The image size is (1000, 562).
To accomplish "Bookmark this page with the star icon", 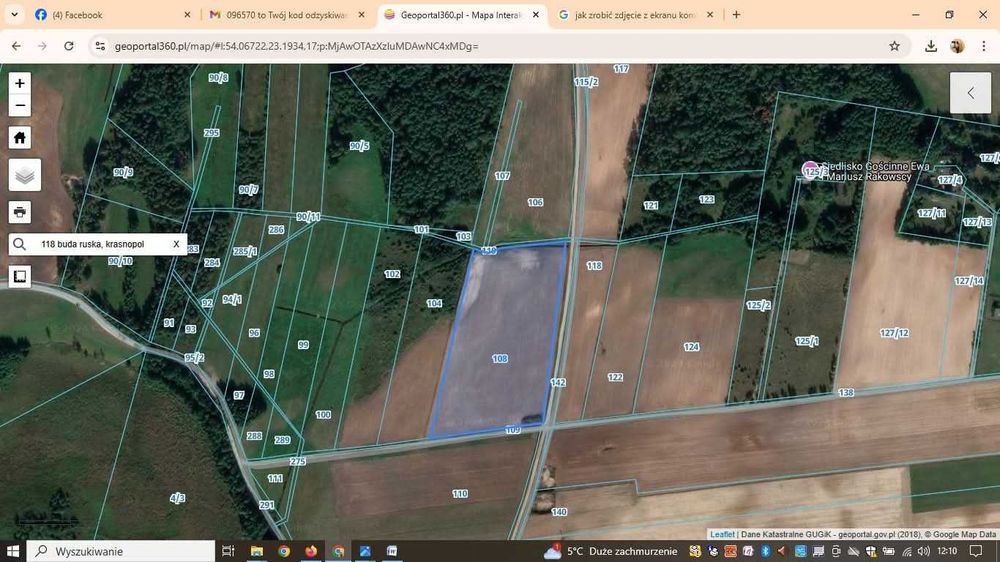I will click(894, 46).
